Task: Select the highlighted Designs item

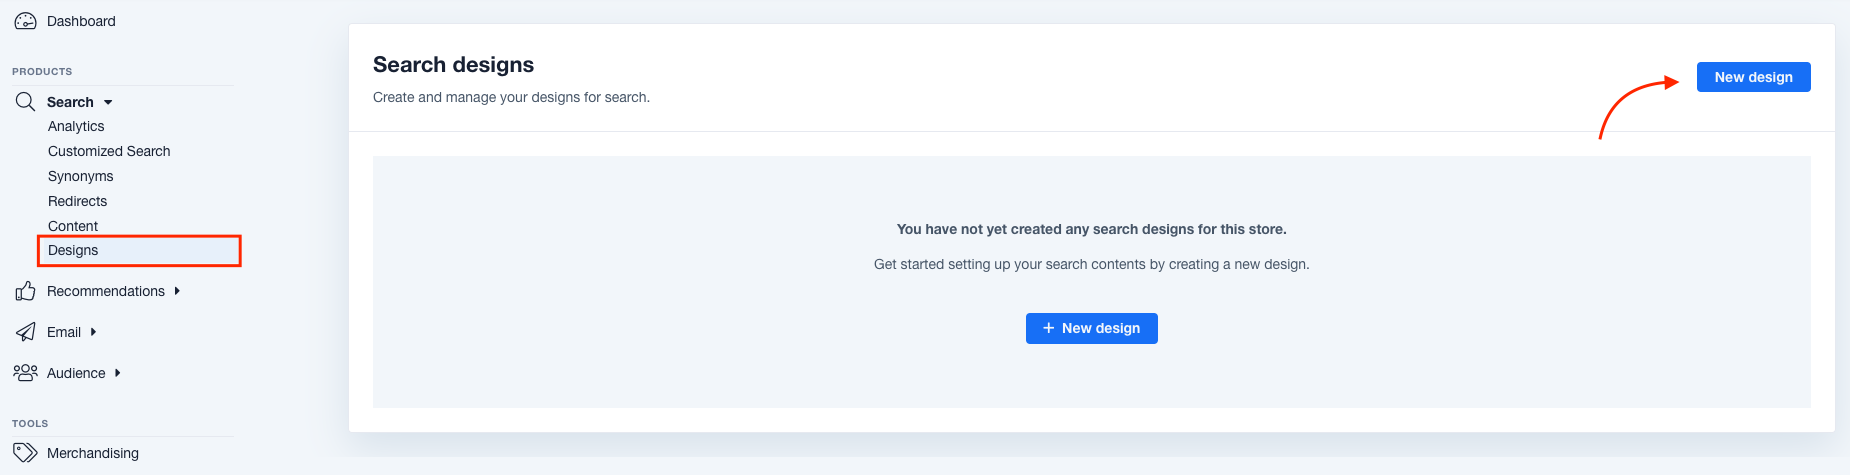Action: (x=73, y=250)
